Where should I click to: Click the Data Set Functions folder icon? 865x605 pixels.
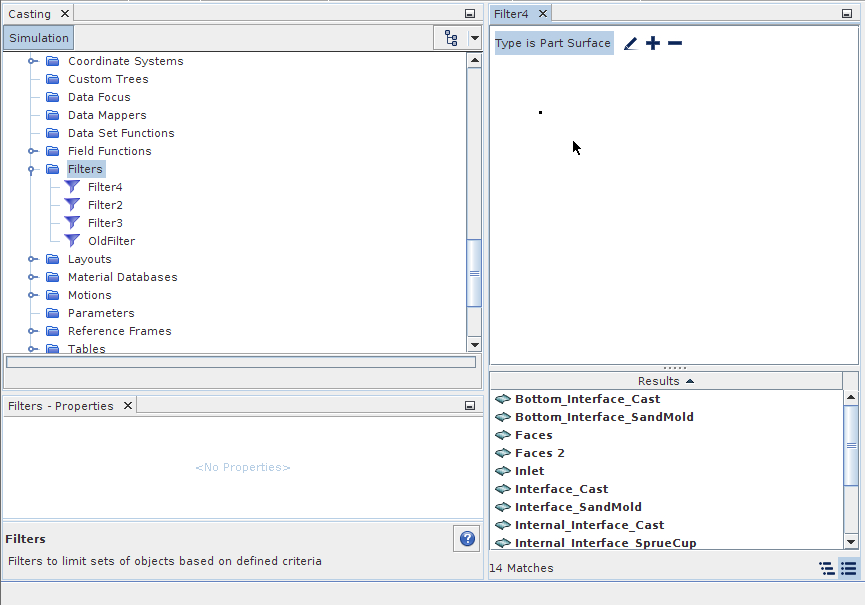[52, 133]
